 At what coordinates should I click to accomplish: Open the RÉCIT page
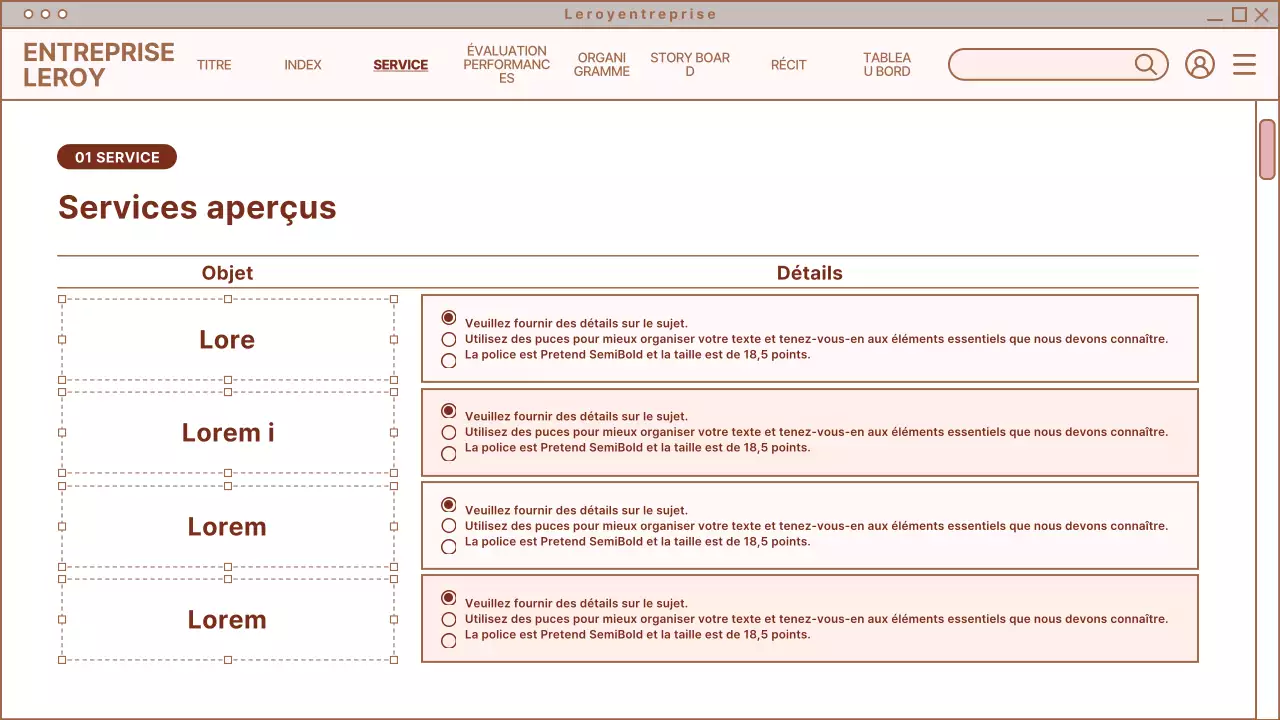[x=789, y=64]
